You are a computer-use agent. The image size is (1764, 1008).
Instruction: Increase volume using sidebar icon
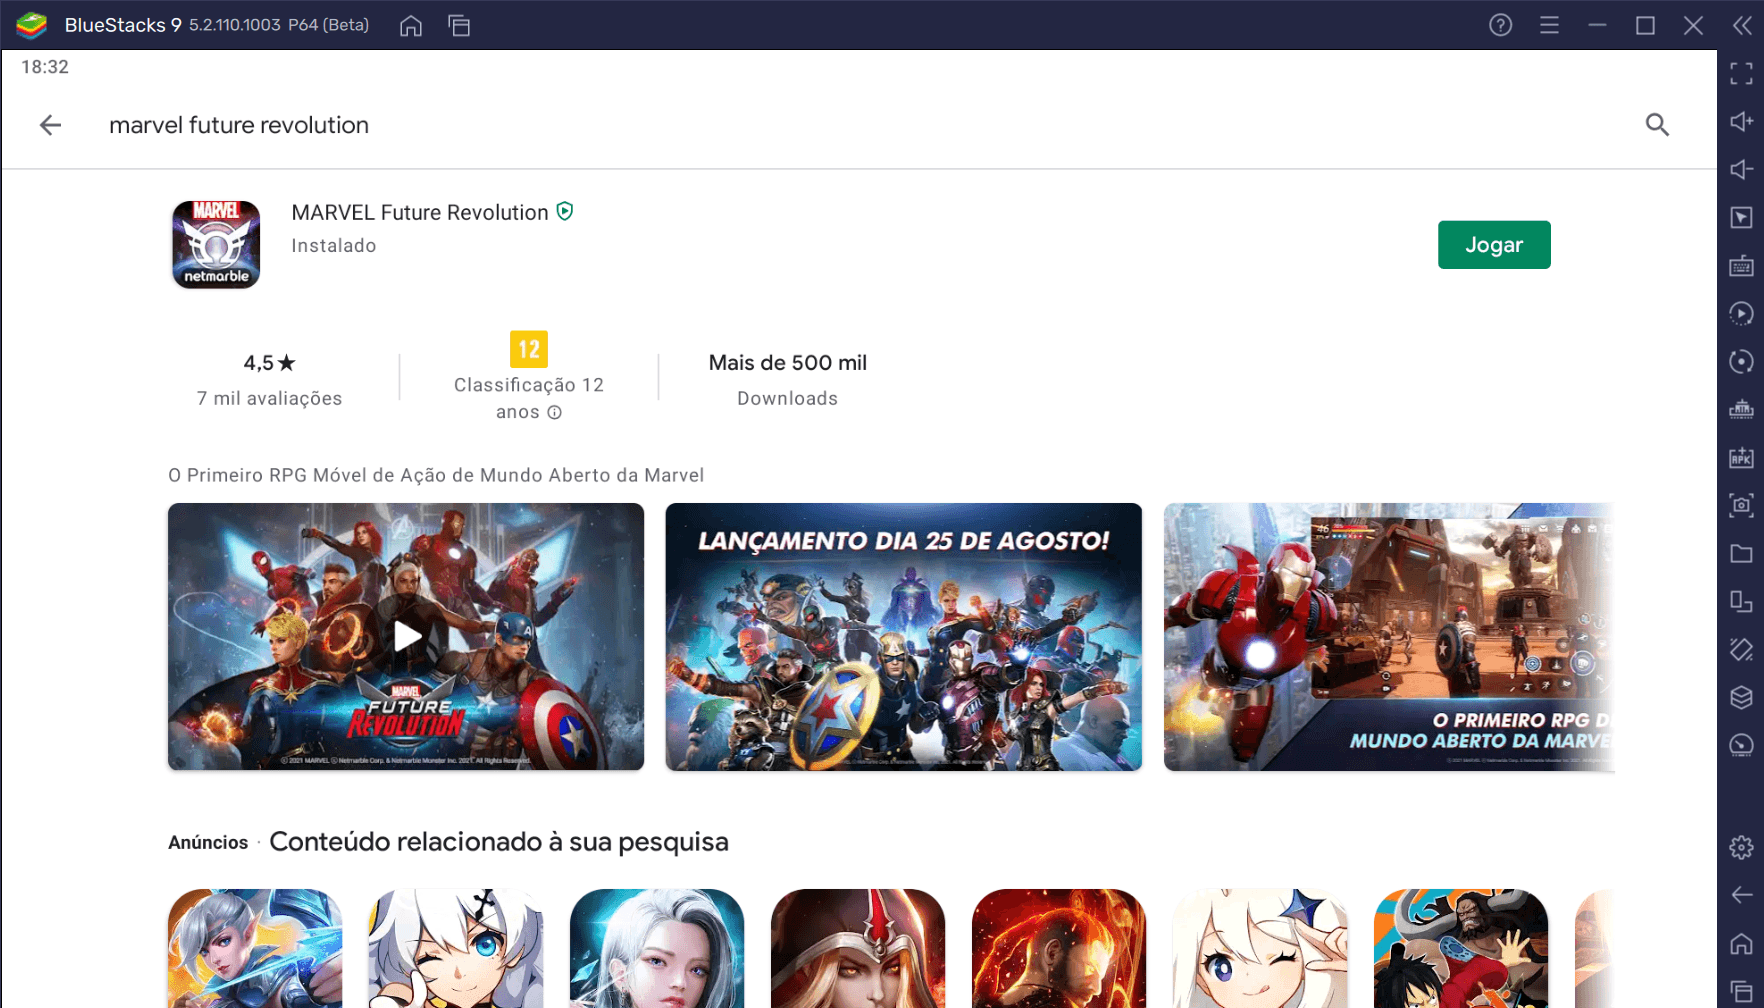pos(1741,121)
